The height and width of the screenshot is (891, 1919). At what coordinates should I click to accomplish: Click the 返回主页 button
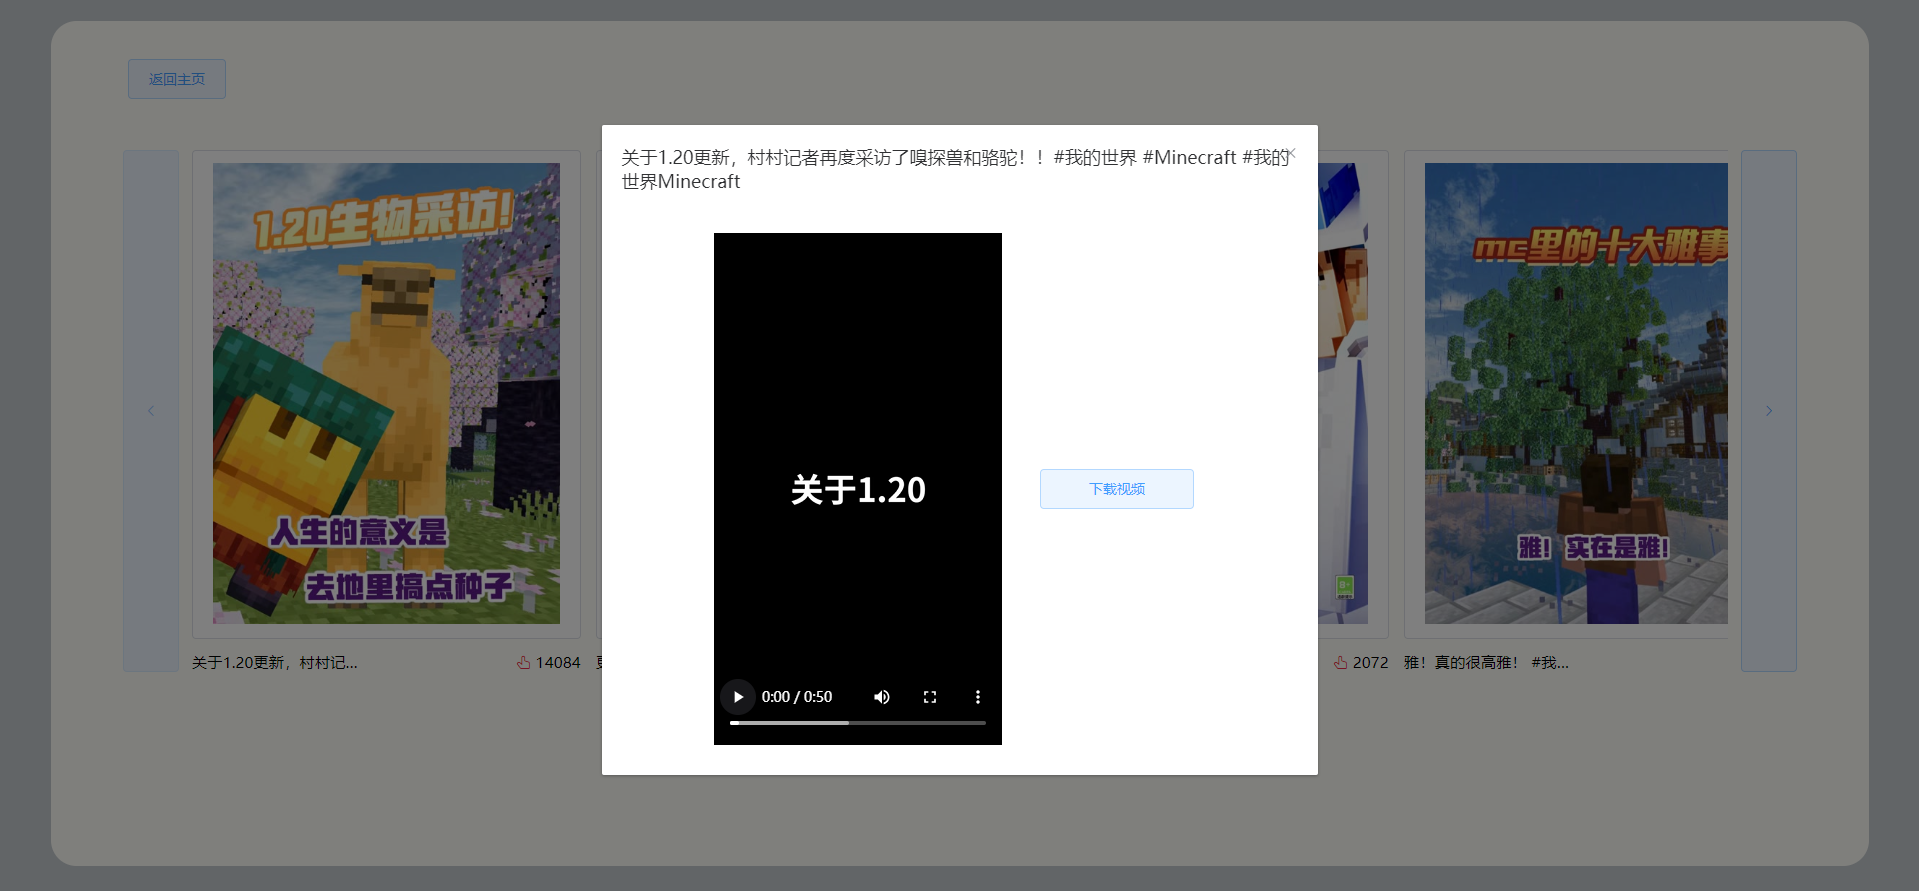(x=177, y=79)
